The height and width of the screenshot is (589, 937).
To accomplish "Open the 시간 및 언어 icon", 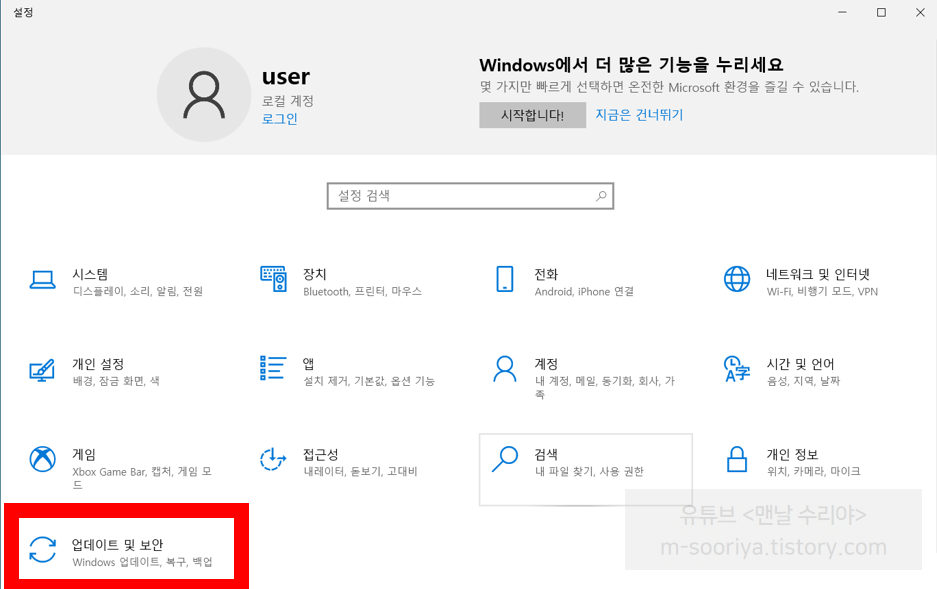I will click(737, 369).
